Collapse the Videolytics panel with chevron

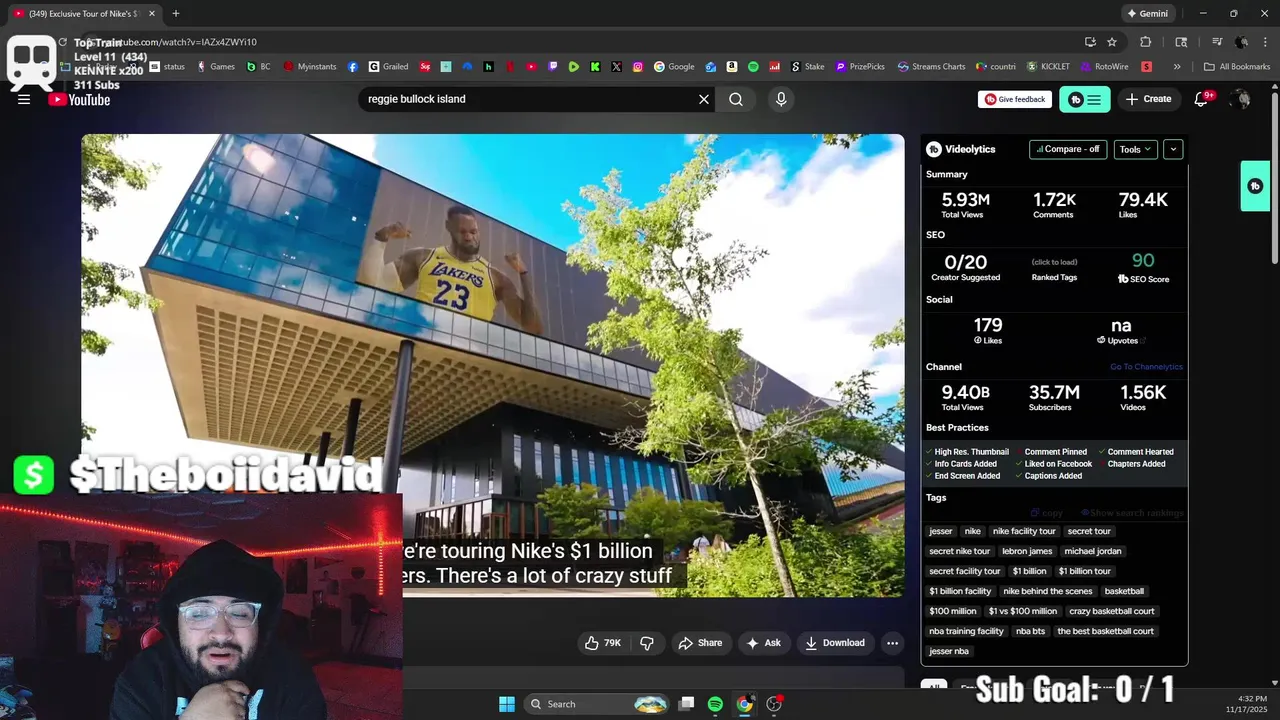click(x=1173, y=149)
